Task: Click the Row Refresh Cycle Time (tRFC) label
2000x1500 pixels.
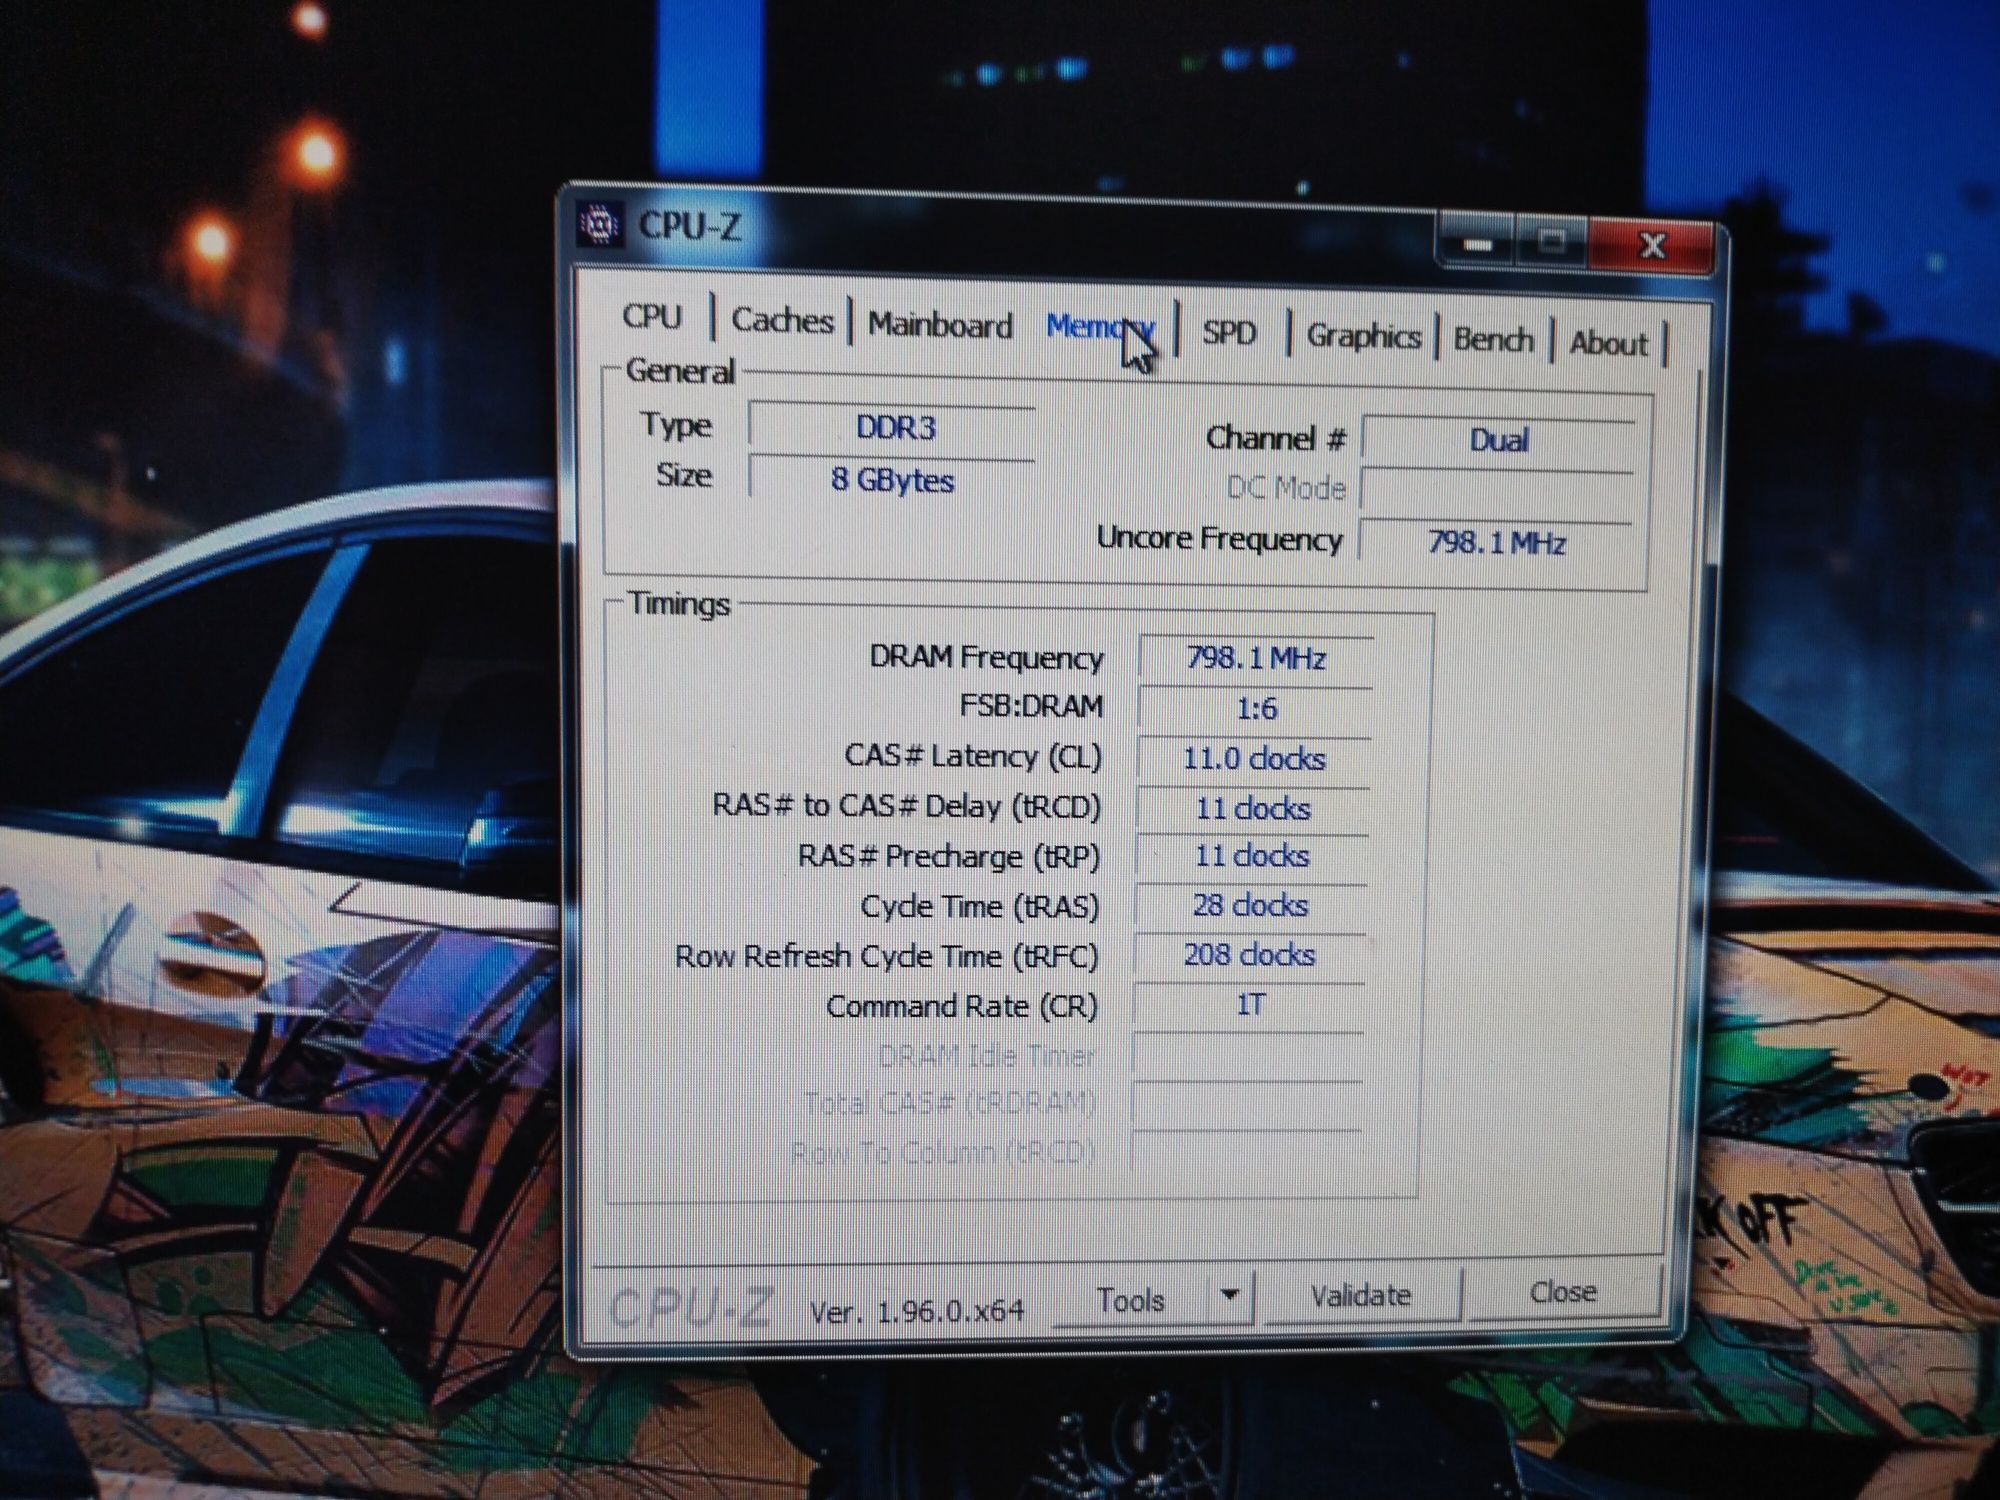Action: click(886, 957)
